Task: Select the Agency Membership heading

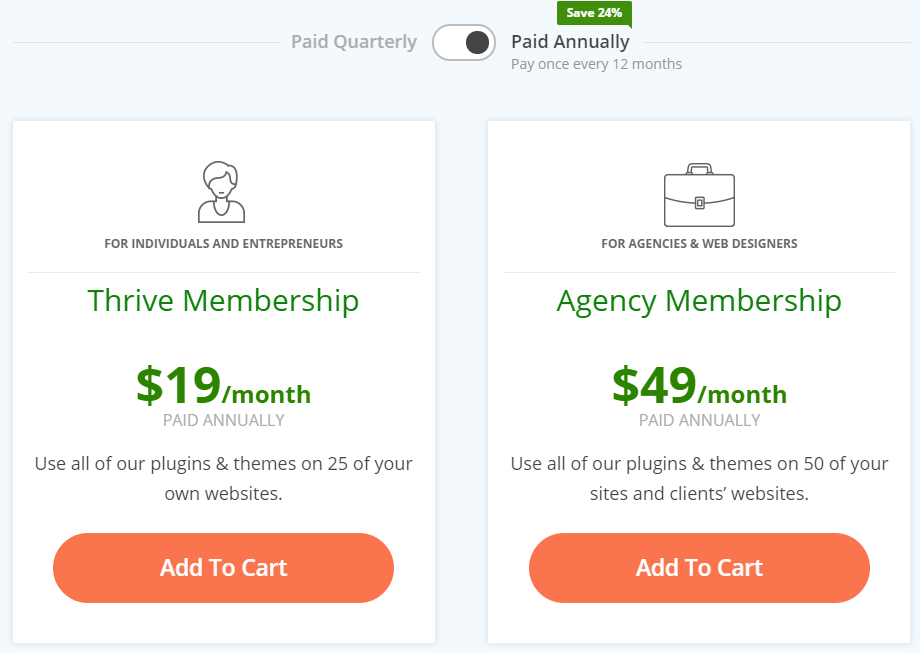Action: 699,300
